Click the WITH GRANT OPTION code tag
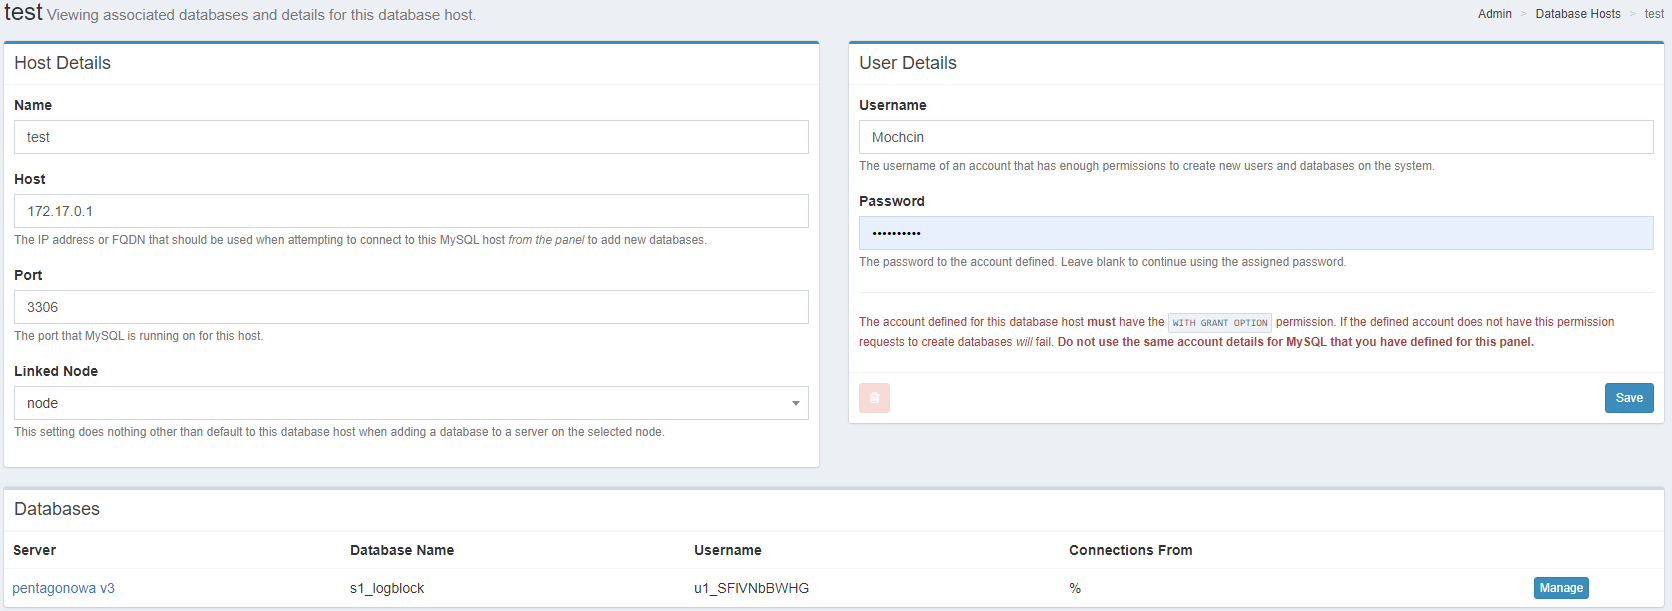1672x611 pixels. click(1219, 323)
